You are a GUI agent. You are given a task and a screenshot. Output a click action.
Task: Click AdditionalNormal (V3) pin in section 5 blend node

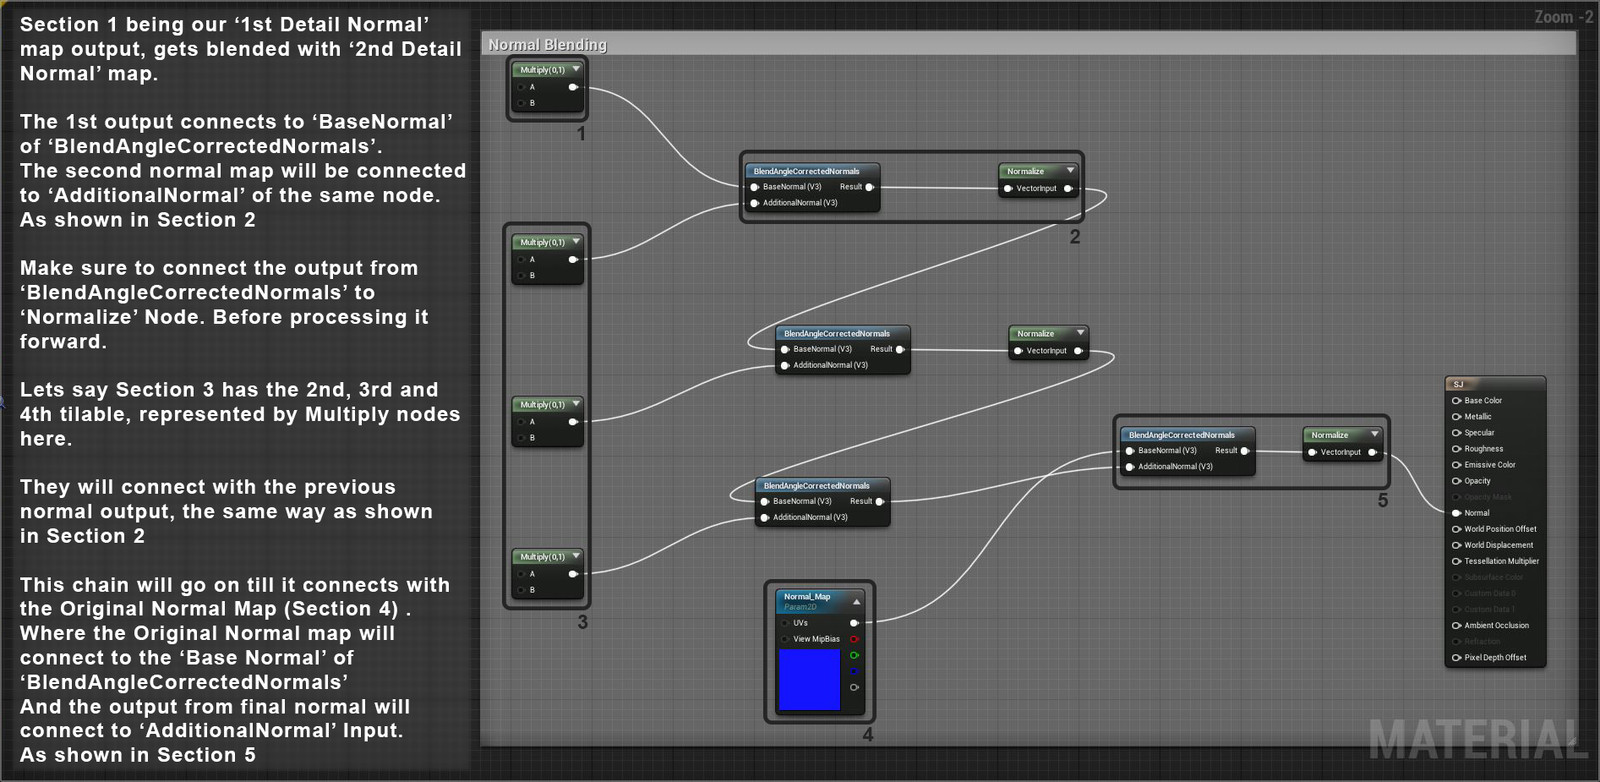pyautogui.click(x=1130, y=467)
